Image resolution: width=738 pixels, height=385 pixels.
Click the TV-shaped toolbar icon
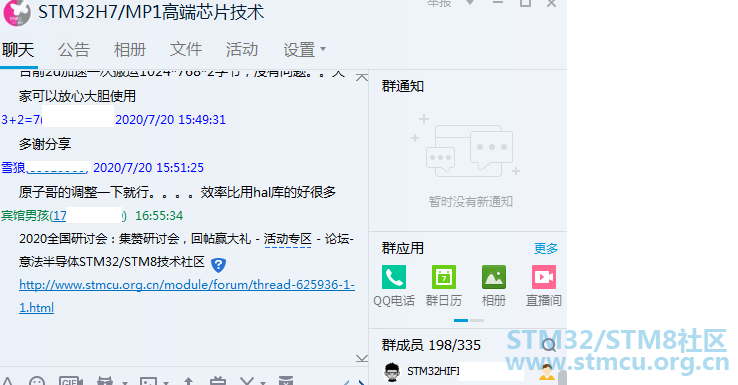[x=218, y=381]
